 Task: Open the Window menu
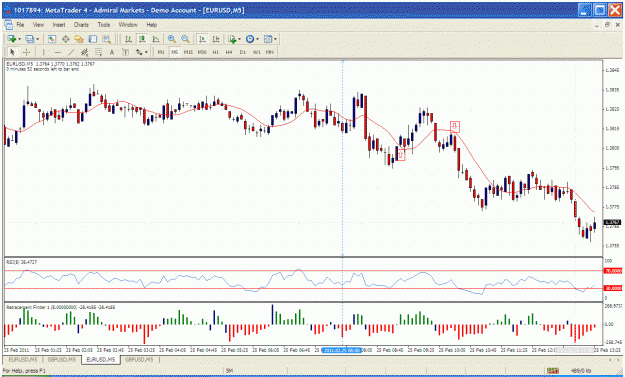[x=128, y=25]
